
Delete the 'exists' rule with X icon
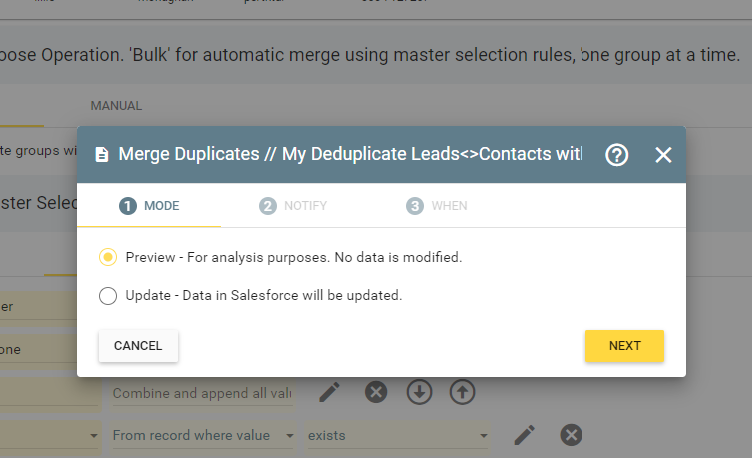pyautogui.click(x=570, y=435)
